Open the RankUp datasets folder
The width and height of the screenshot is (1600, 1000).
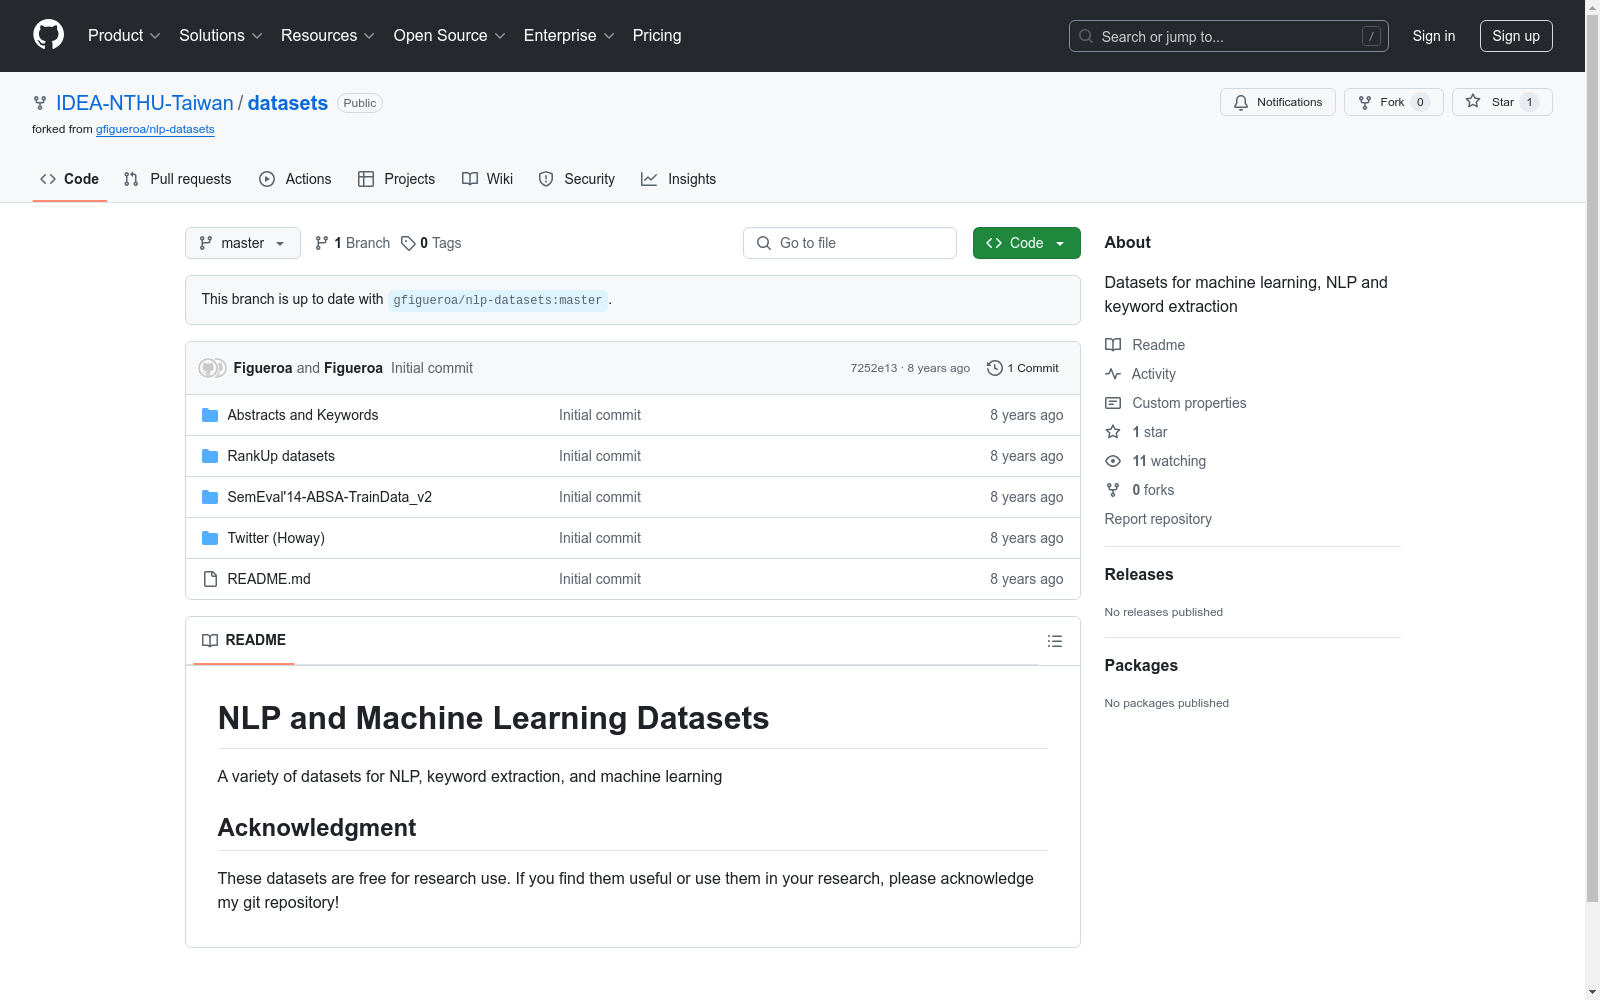(x=281, y=456)
